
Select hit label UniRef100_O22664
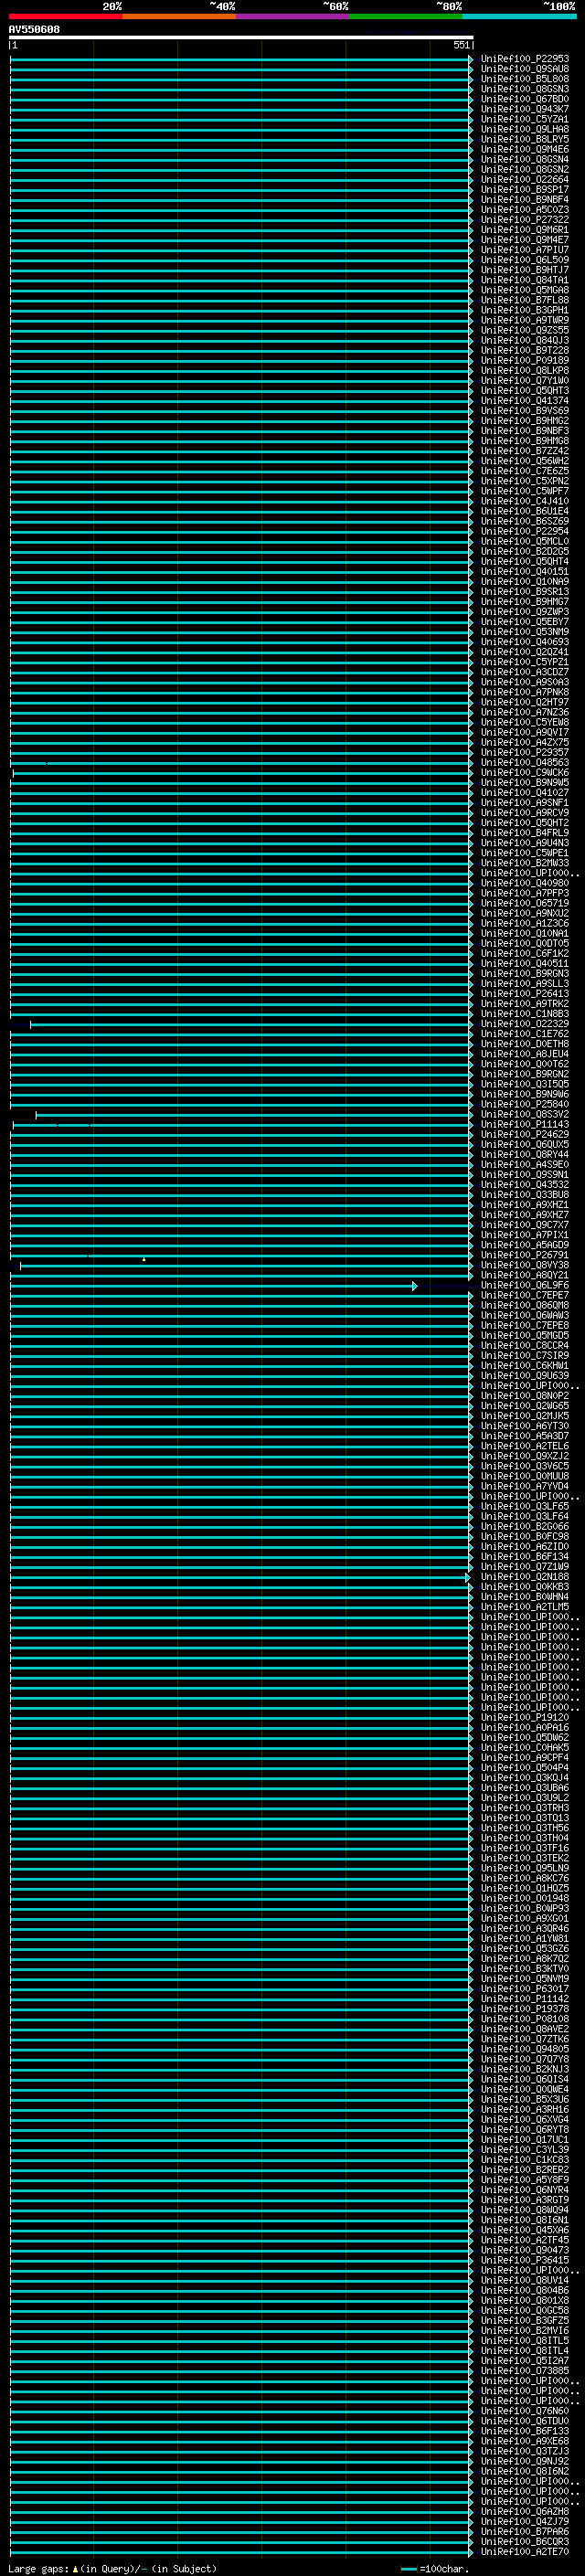point(524,180)
